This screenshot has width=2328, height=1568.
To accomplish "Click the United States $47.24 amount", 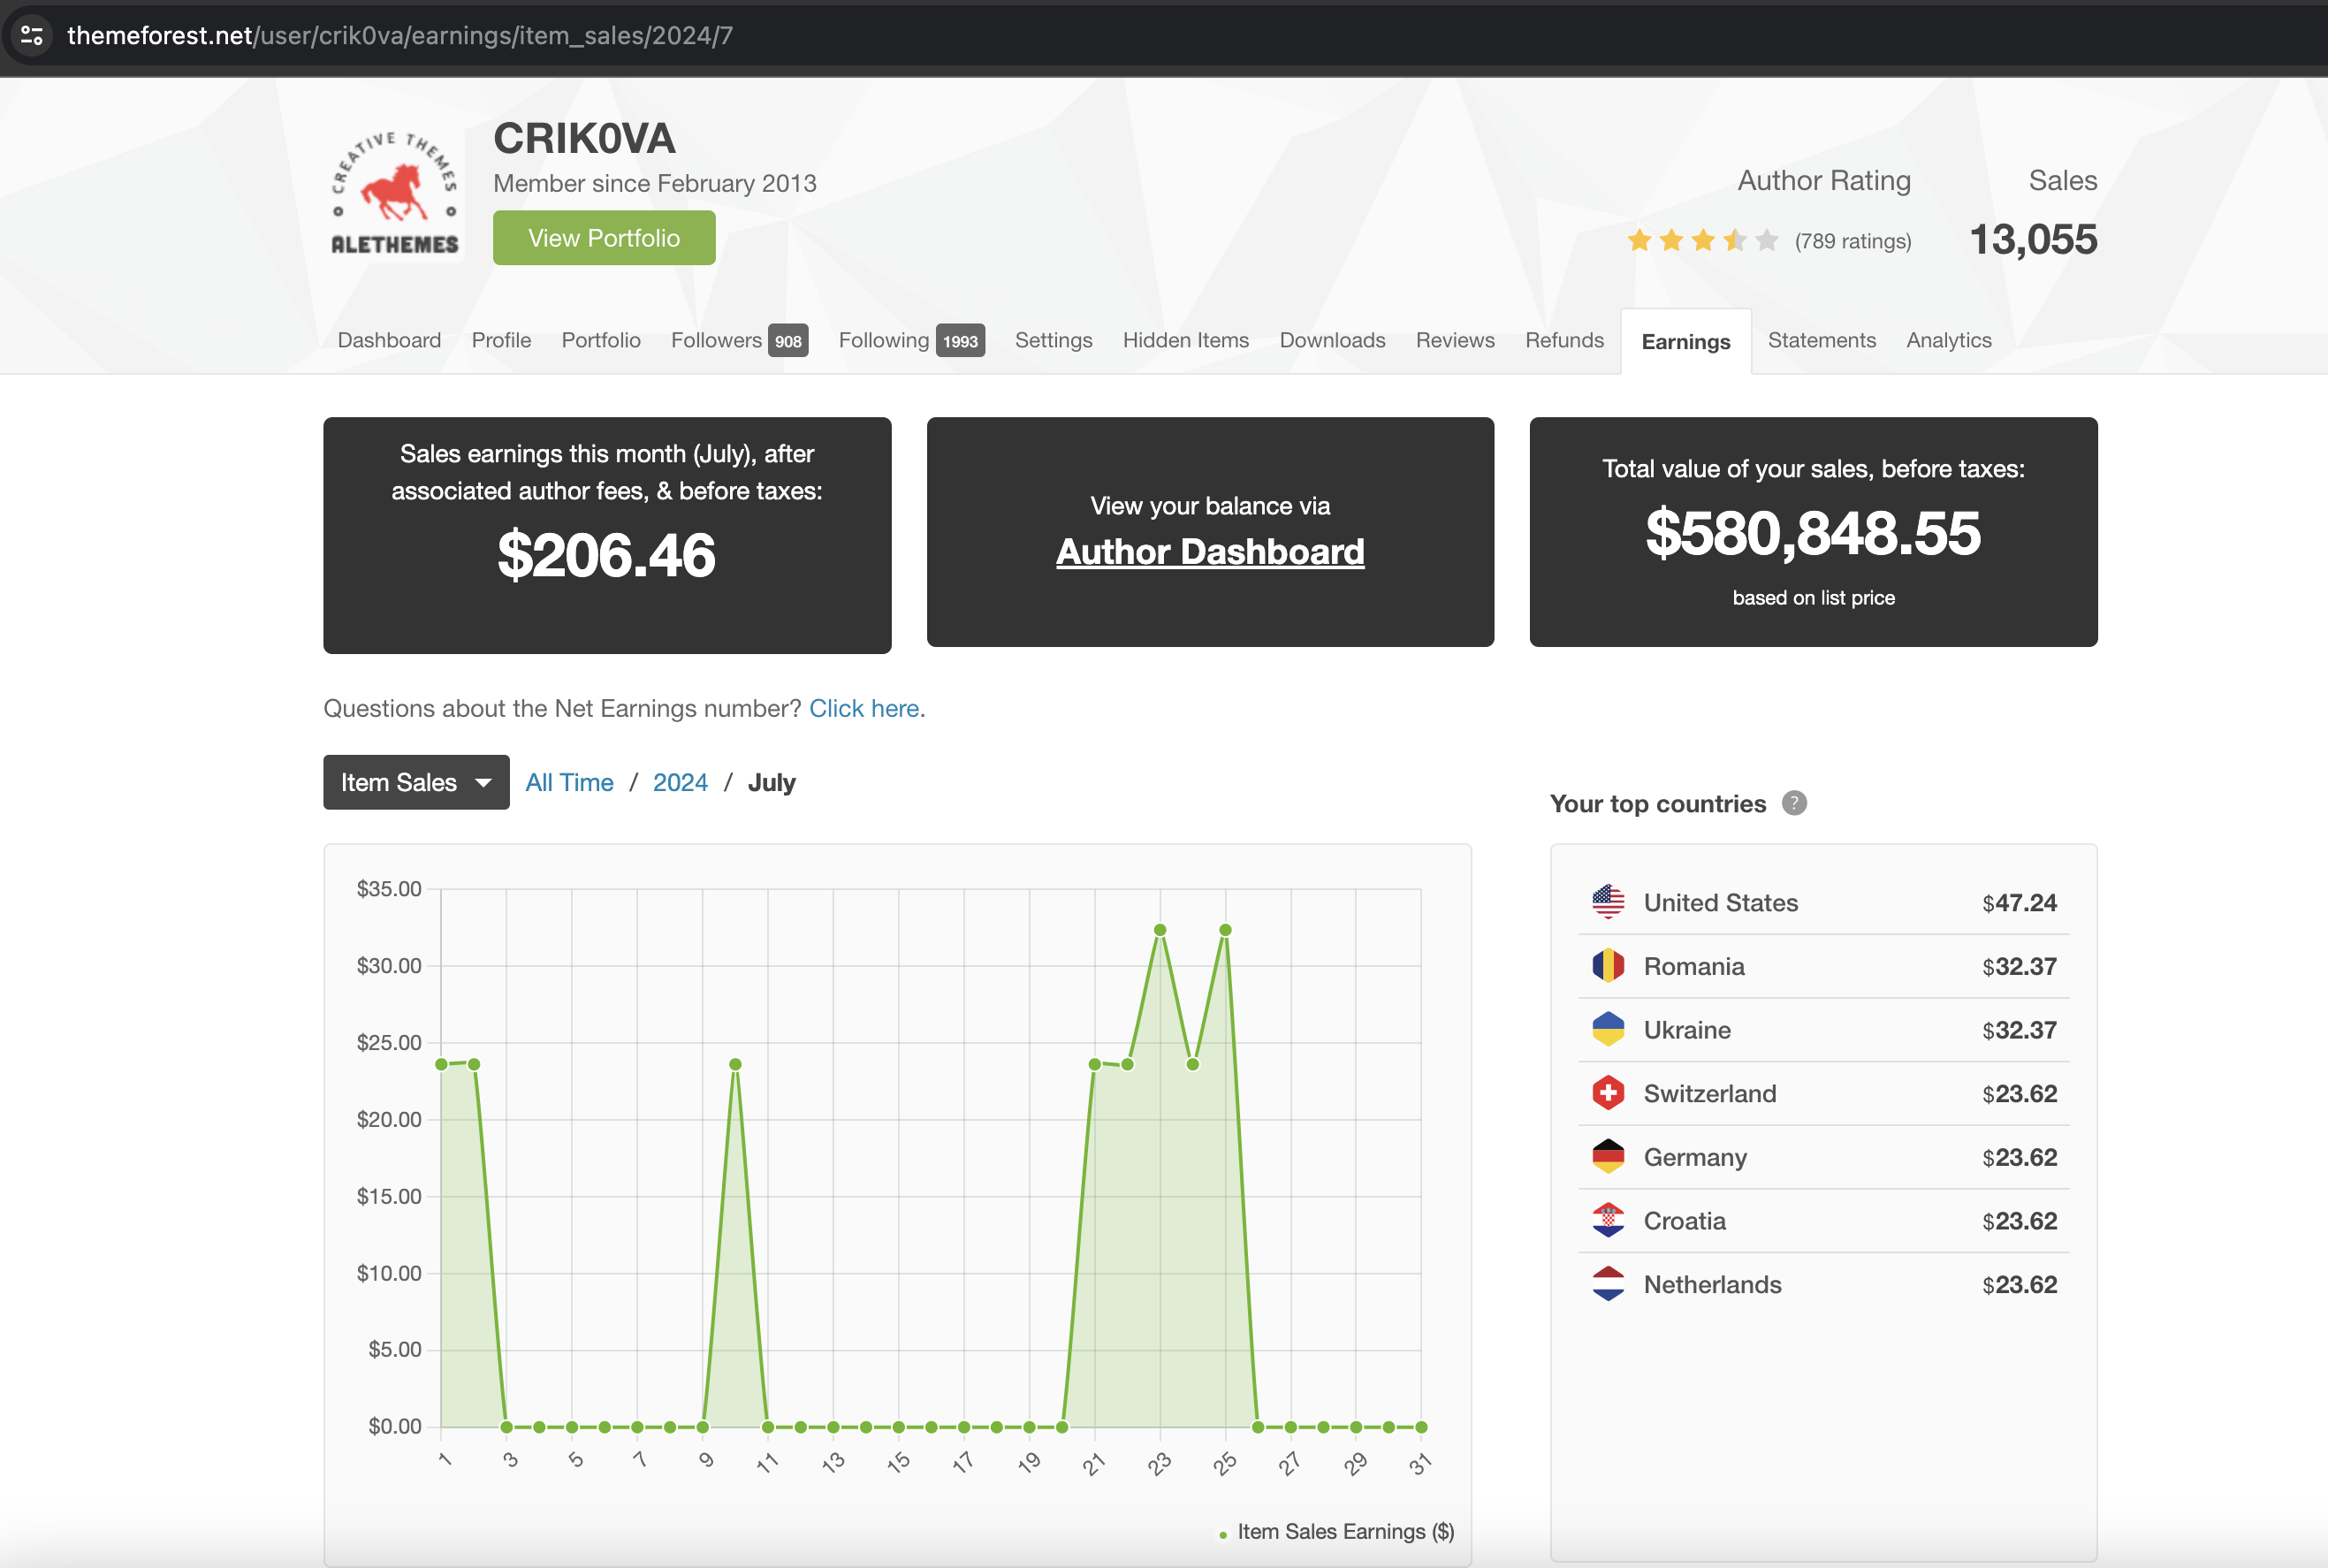I will [2019, 903].
